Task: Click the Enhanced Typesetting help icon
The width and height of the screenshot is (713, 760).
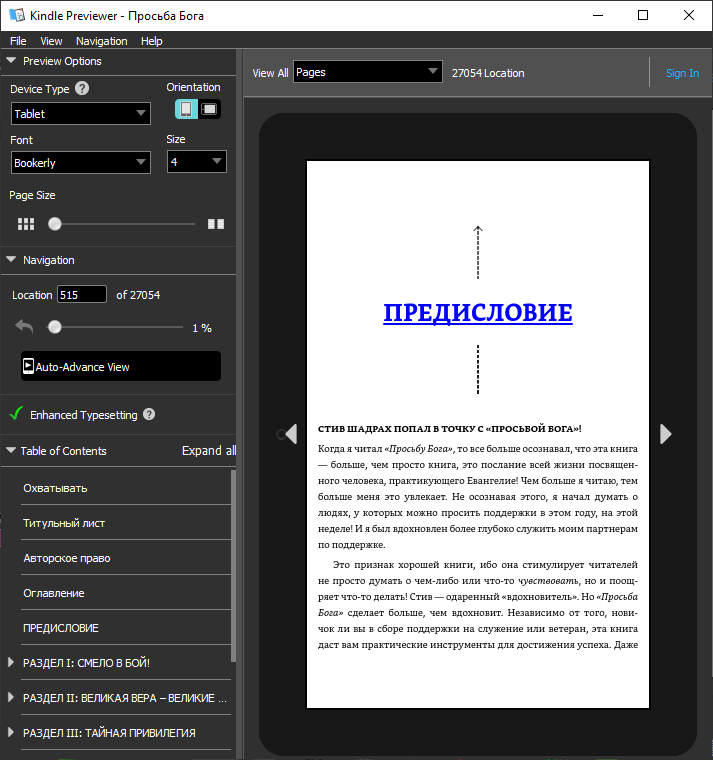Action: point(149,414)
